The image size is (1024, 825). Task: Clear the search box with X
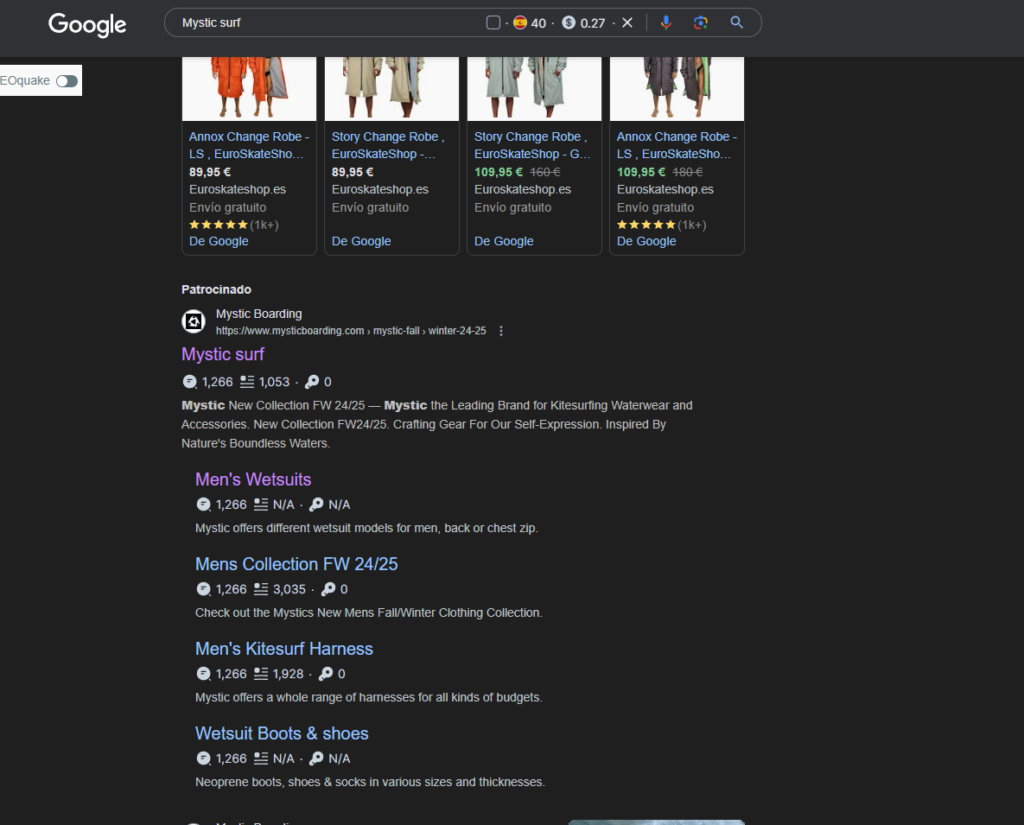(x=627, y=23)
